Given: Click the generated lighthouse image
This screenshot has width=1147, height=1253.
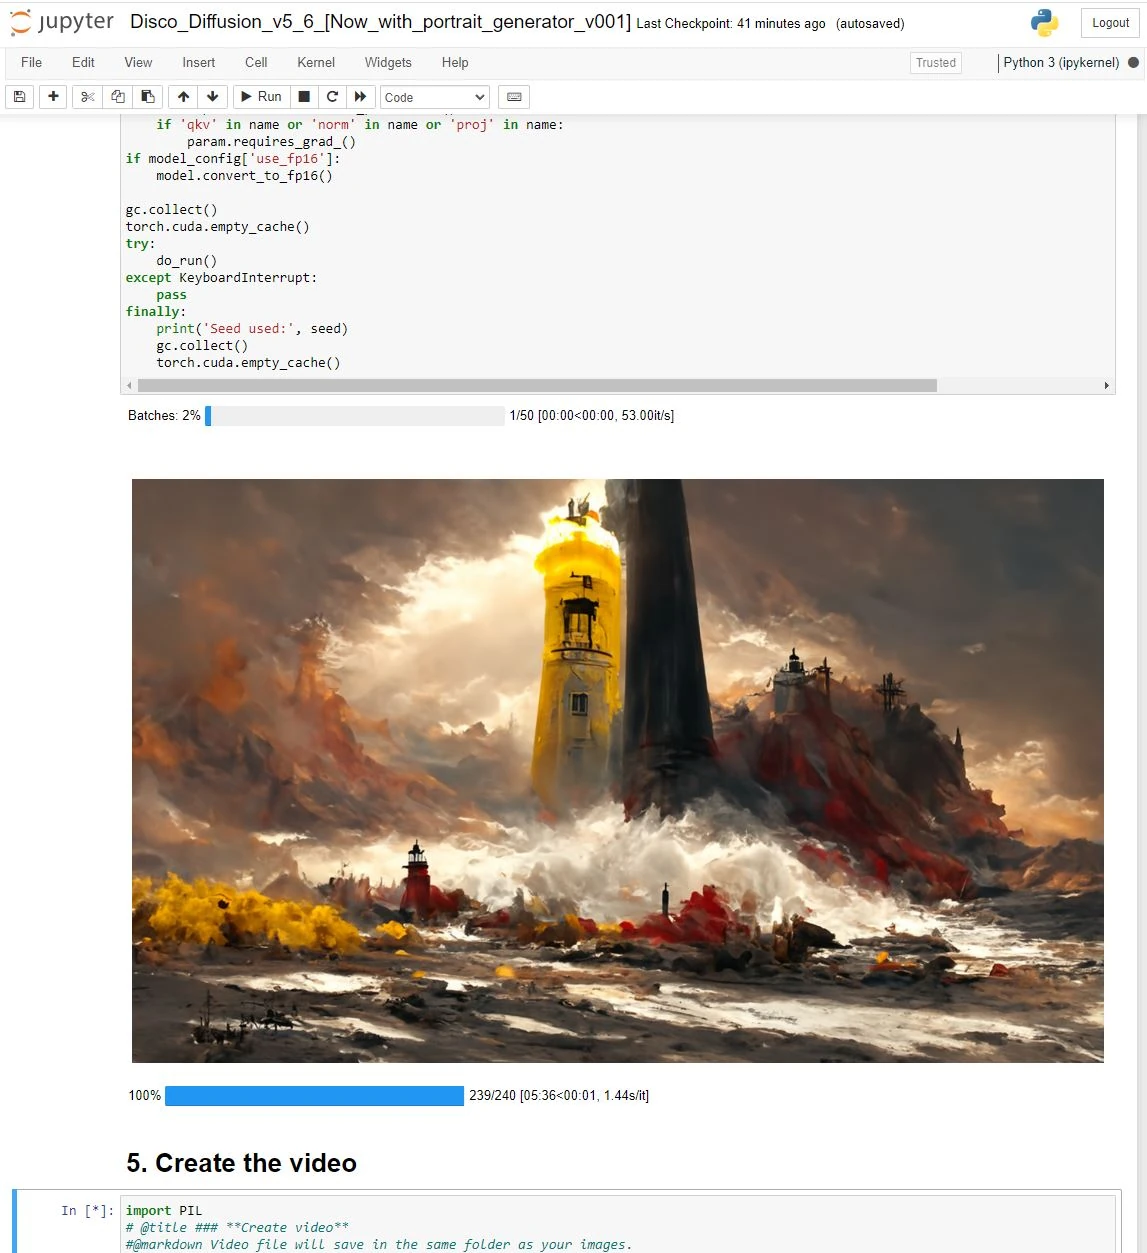Looking at the screenshot, I should click(x=618, y=770).
